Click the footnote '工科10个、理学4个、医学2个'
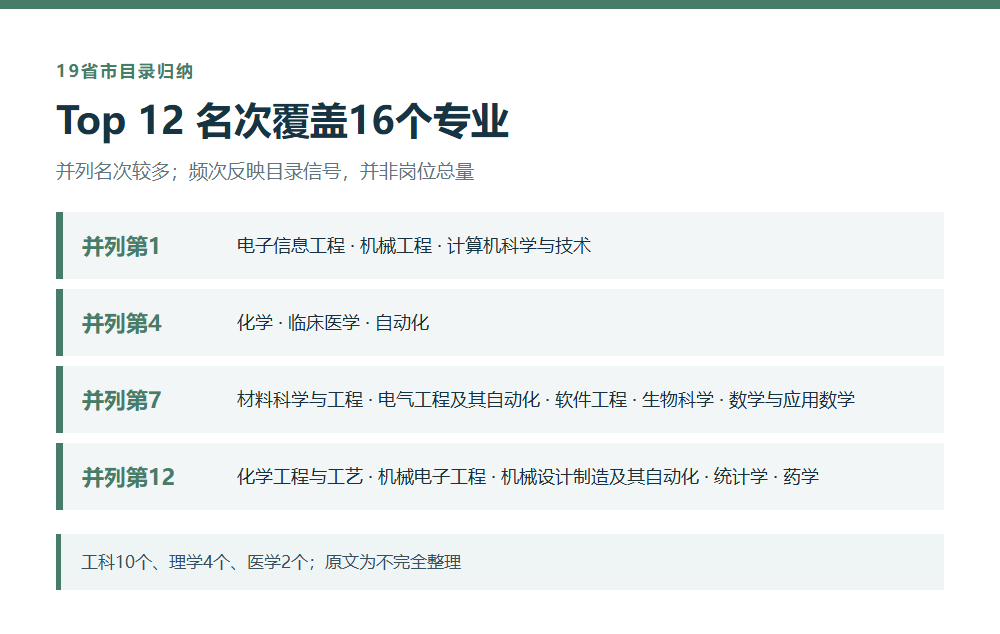Image resolution: width=1000 pixels, height=634 pixels. [x=271, y=562]
